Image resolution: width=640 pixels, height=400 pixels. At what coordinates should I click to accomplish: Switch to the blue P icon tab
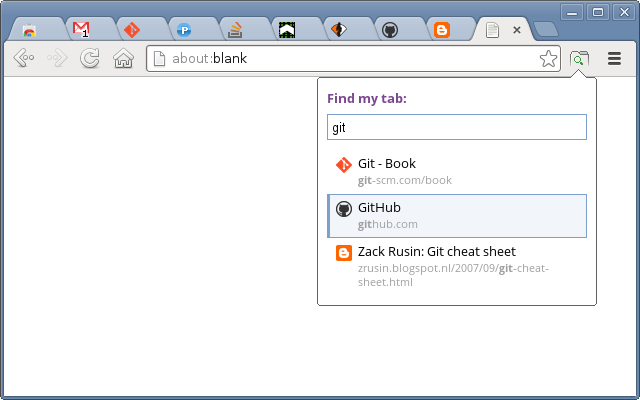point(194,29)
